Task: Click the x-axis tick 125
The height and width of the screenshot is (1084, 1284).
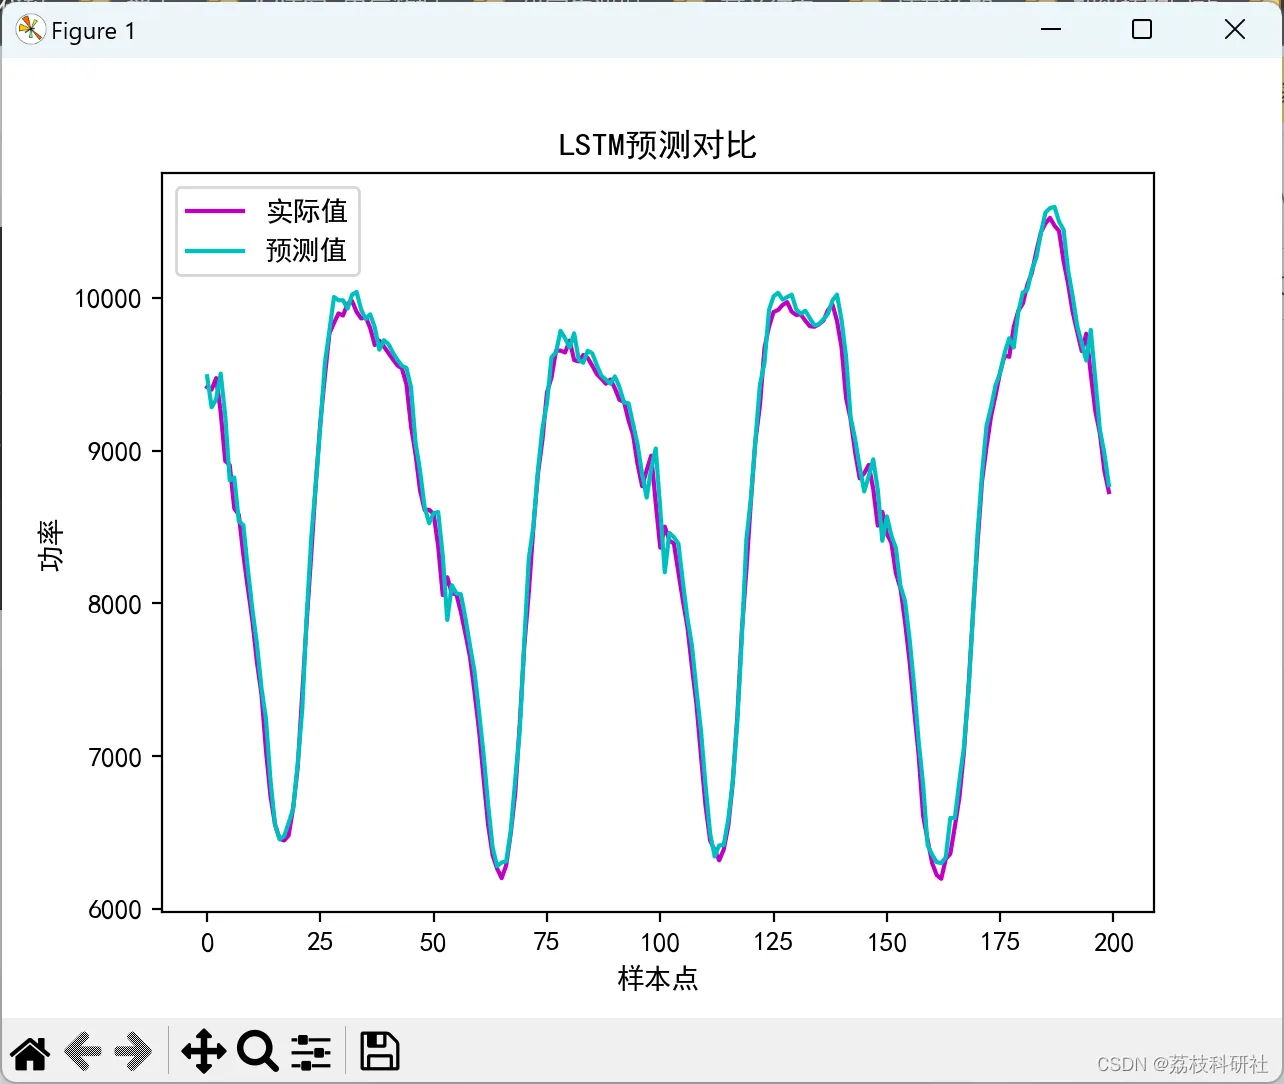Action: pos(773,943)
